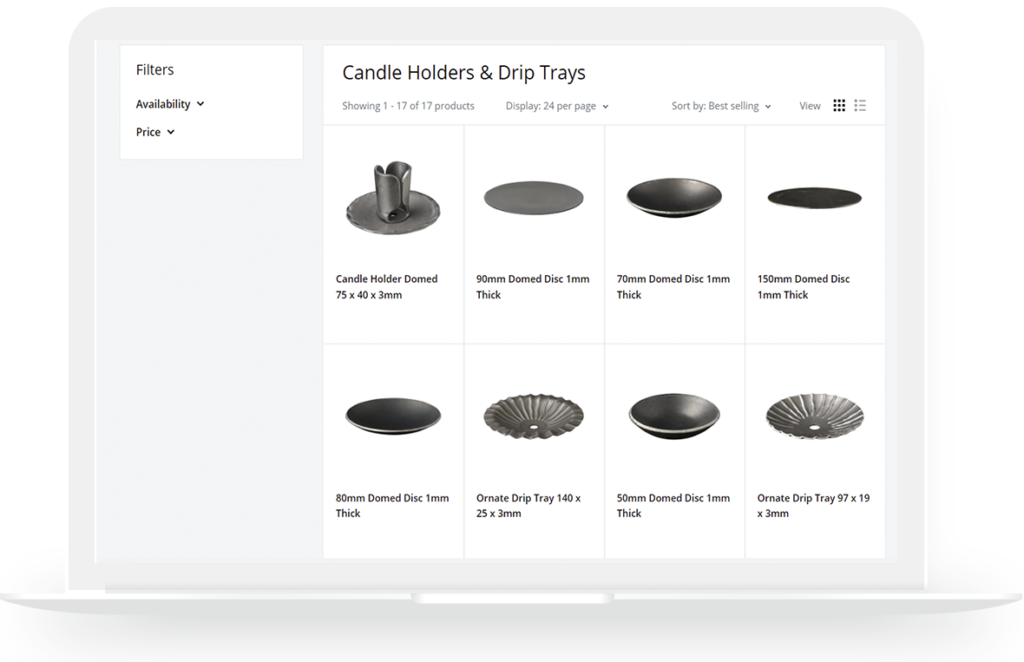Viewport: 1024px width, 662px height.
Task: View the 150mm Domed Disc image
Action: click(814, 197)
